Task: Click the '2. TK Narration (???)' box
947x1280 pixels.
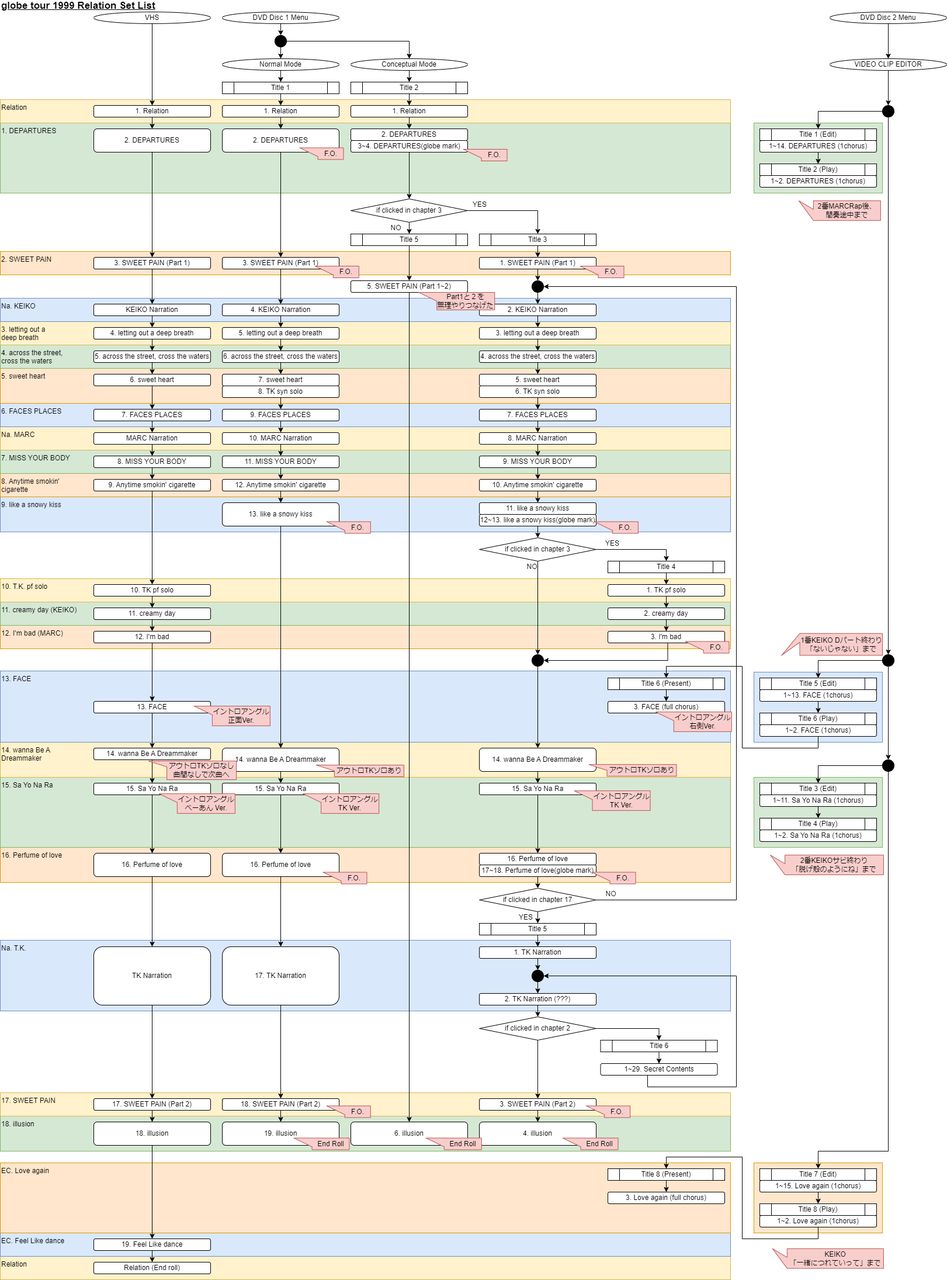Action: point(538,999)
